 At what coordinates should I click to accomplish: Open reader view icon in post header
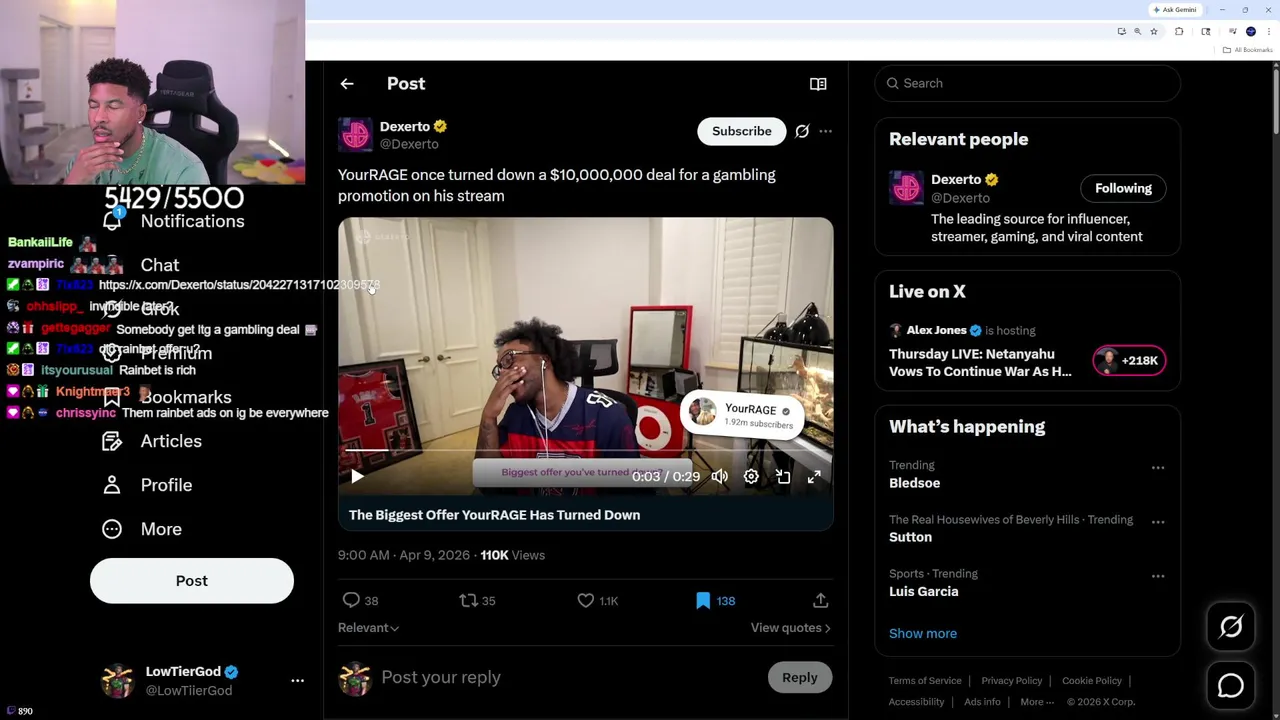pyautogui.click(x=818, y=84)
